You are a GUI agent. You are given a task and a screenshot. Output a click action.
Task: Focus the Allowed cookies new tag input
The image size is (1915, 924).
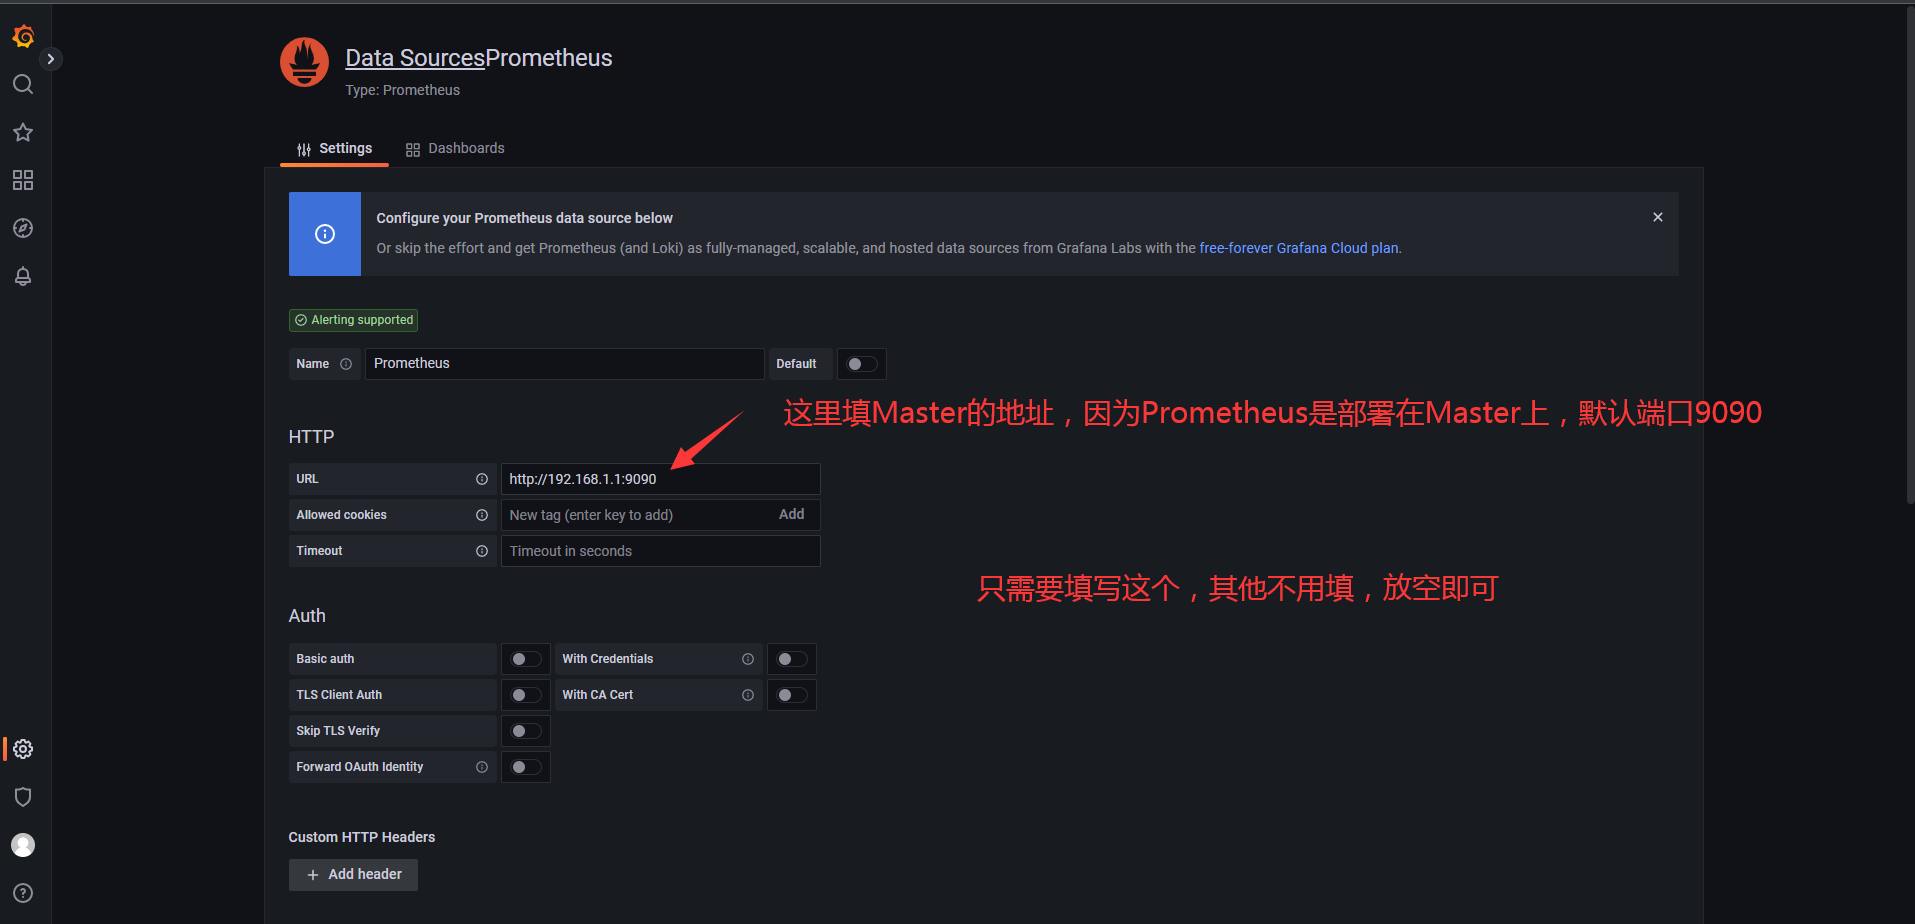click(x=635, y=515)
